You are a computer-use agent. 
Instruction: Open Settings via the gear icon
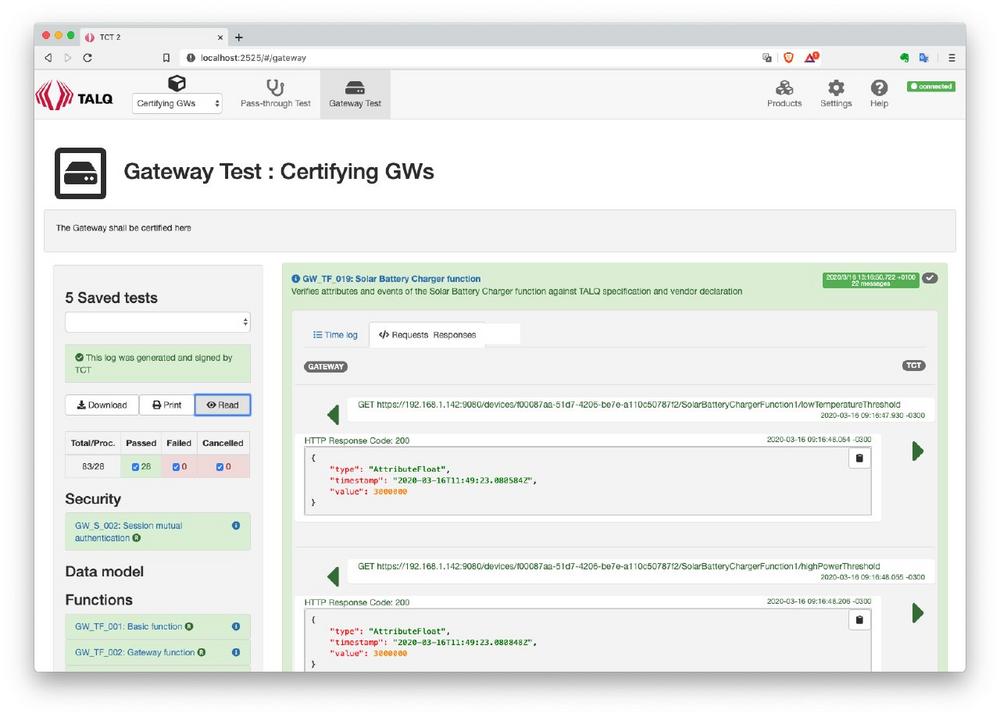tap(835, 94)
